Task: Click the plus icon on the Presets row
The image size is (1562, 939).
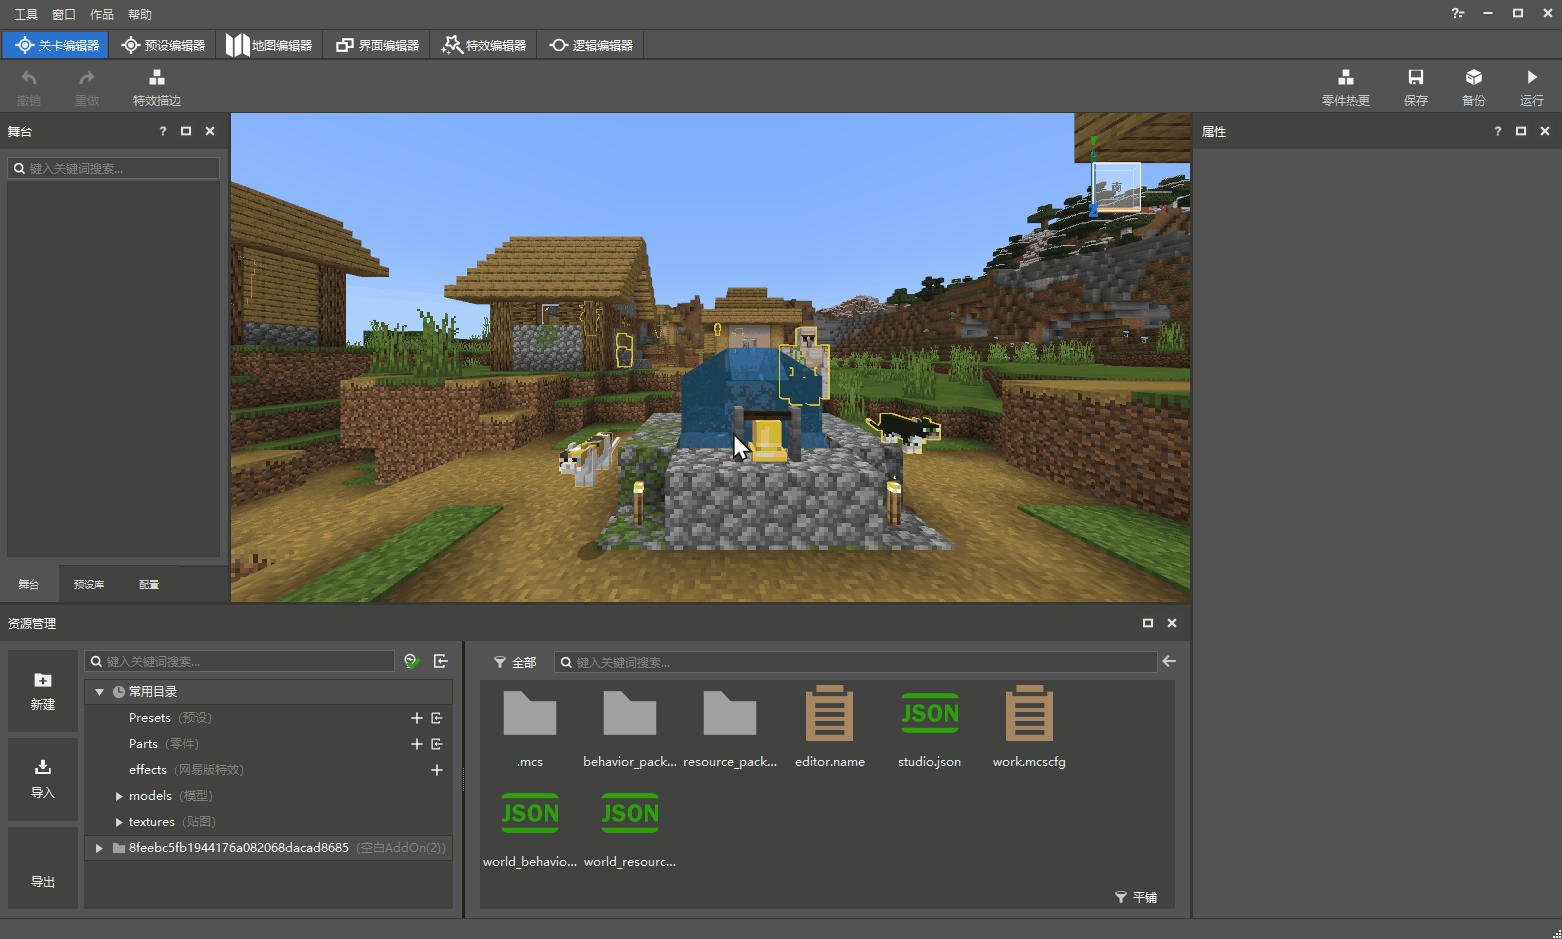Action: [417, 718]
